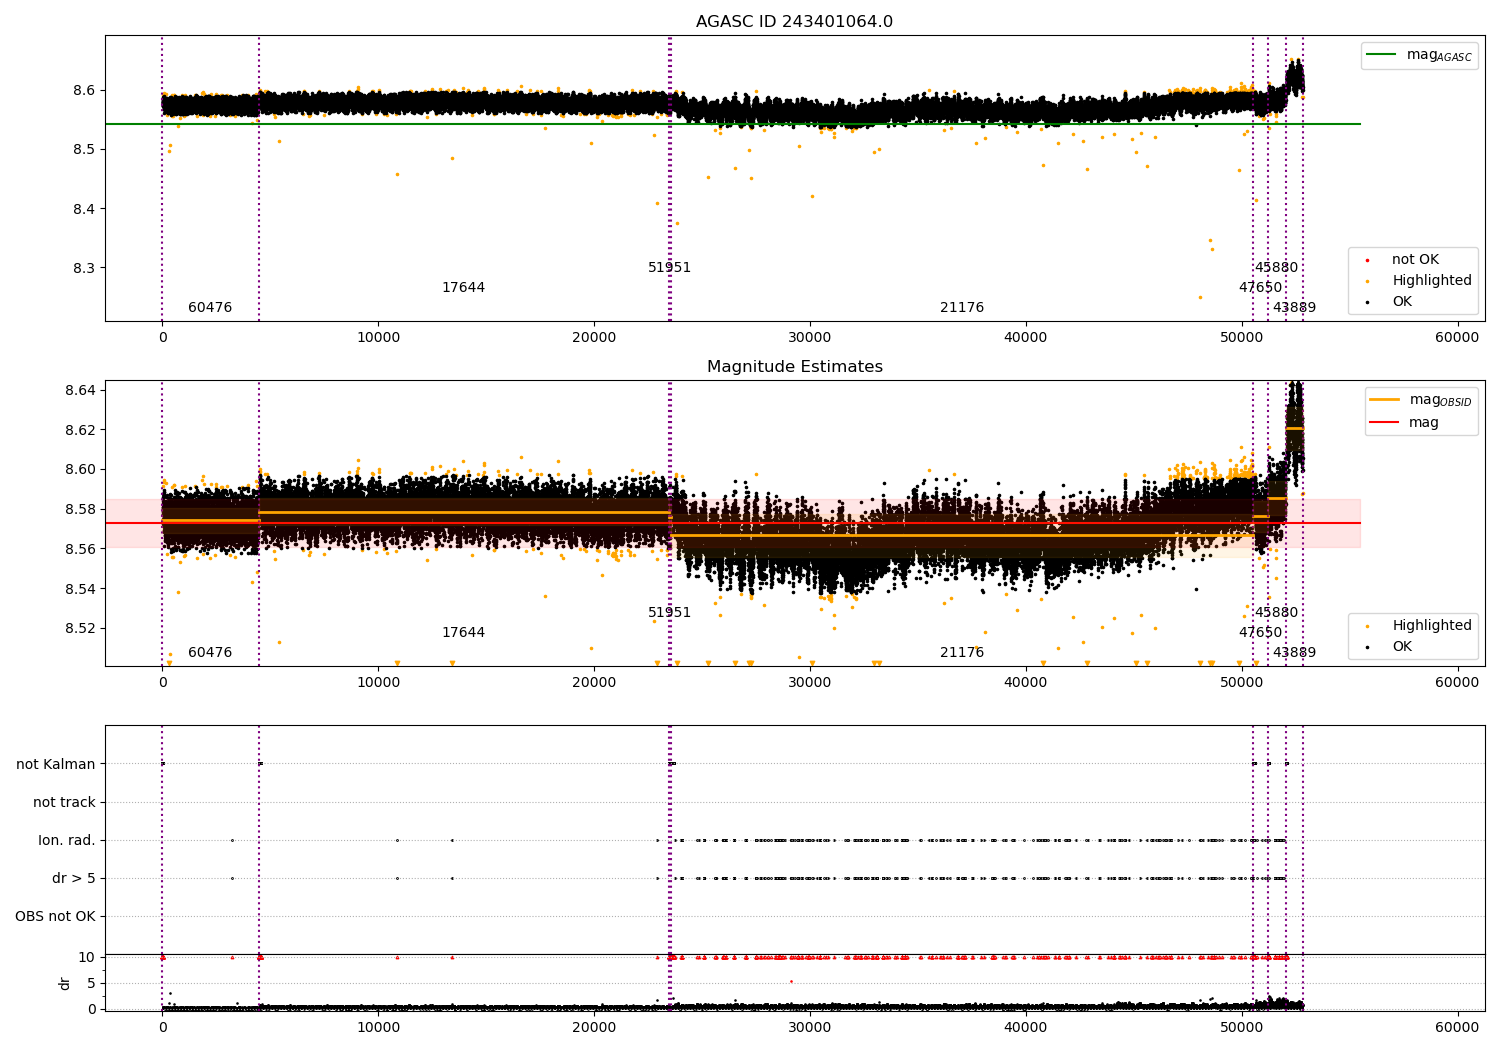The image size is (1500, 1050).
Task: Click the 'OBS not OK' axis label
Action: click(x=56, y=916)
